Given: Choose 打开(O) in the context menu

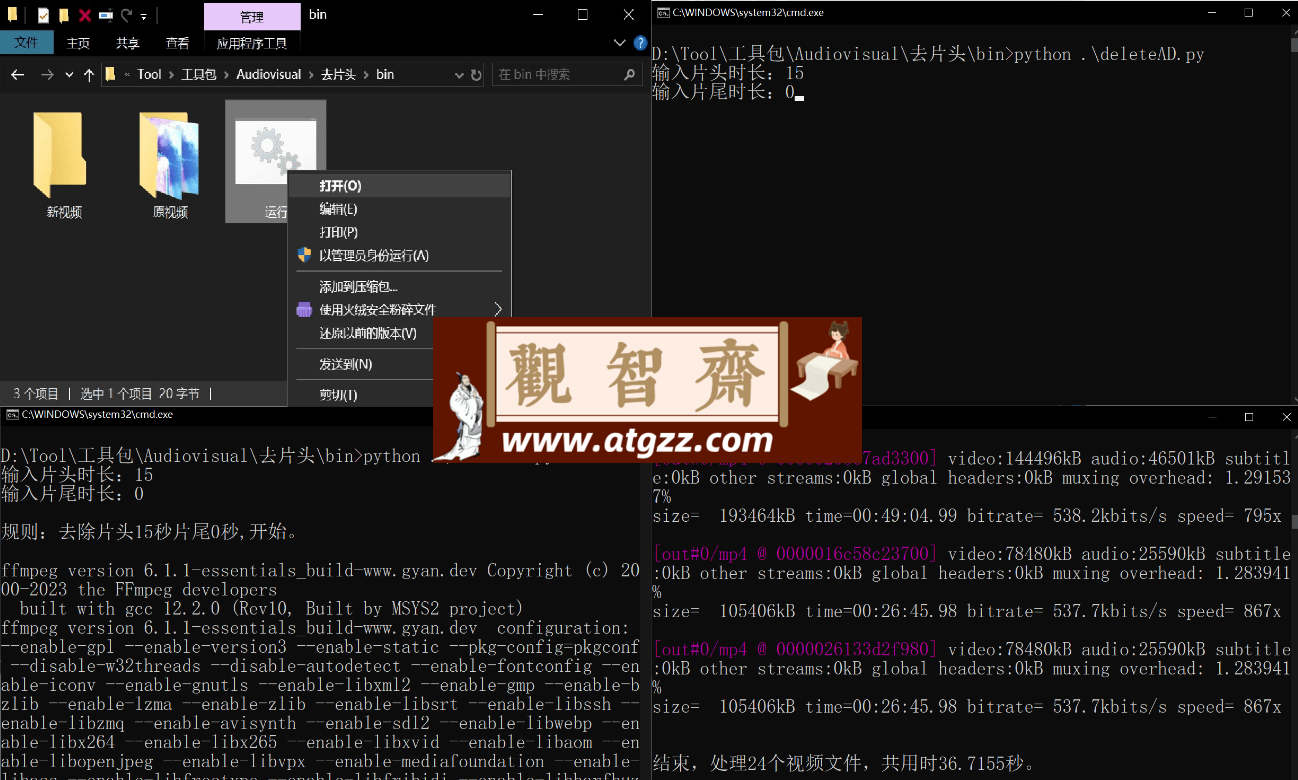Looking at the screenshot, I should pyautogui.click(x=399, y=186).
